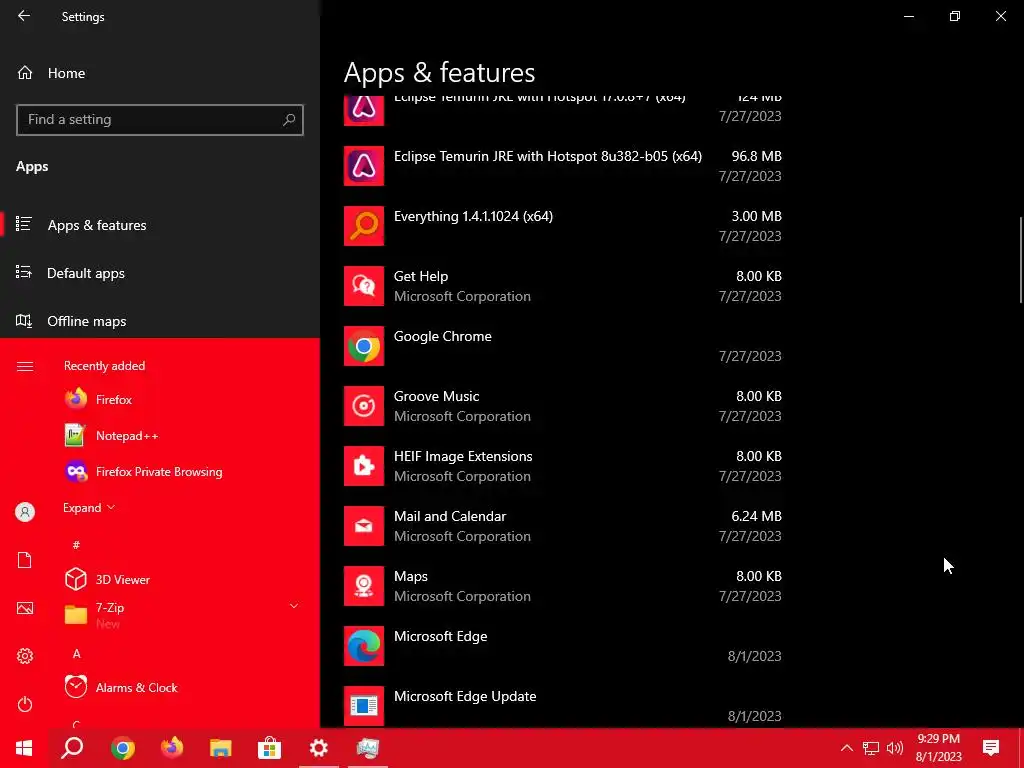Screen dimensions: 1024x768
Task: Click the apps list vertical scrollbar
Action: point(1021,260)
